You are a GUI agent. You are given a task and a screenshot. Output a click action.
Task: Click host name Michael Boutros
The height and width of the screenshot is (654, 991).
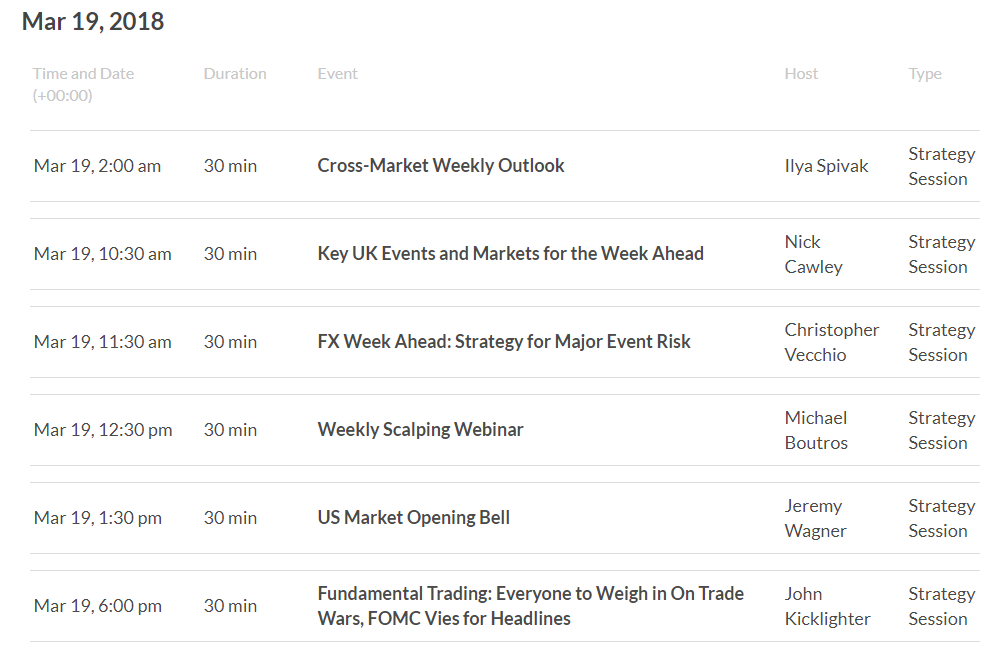point(816,430)
